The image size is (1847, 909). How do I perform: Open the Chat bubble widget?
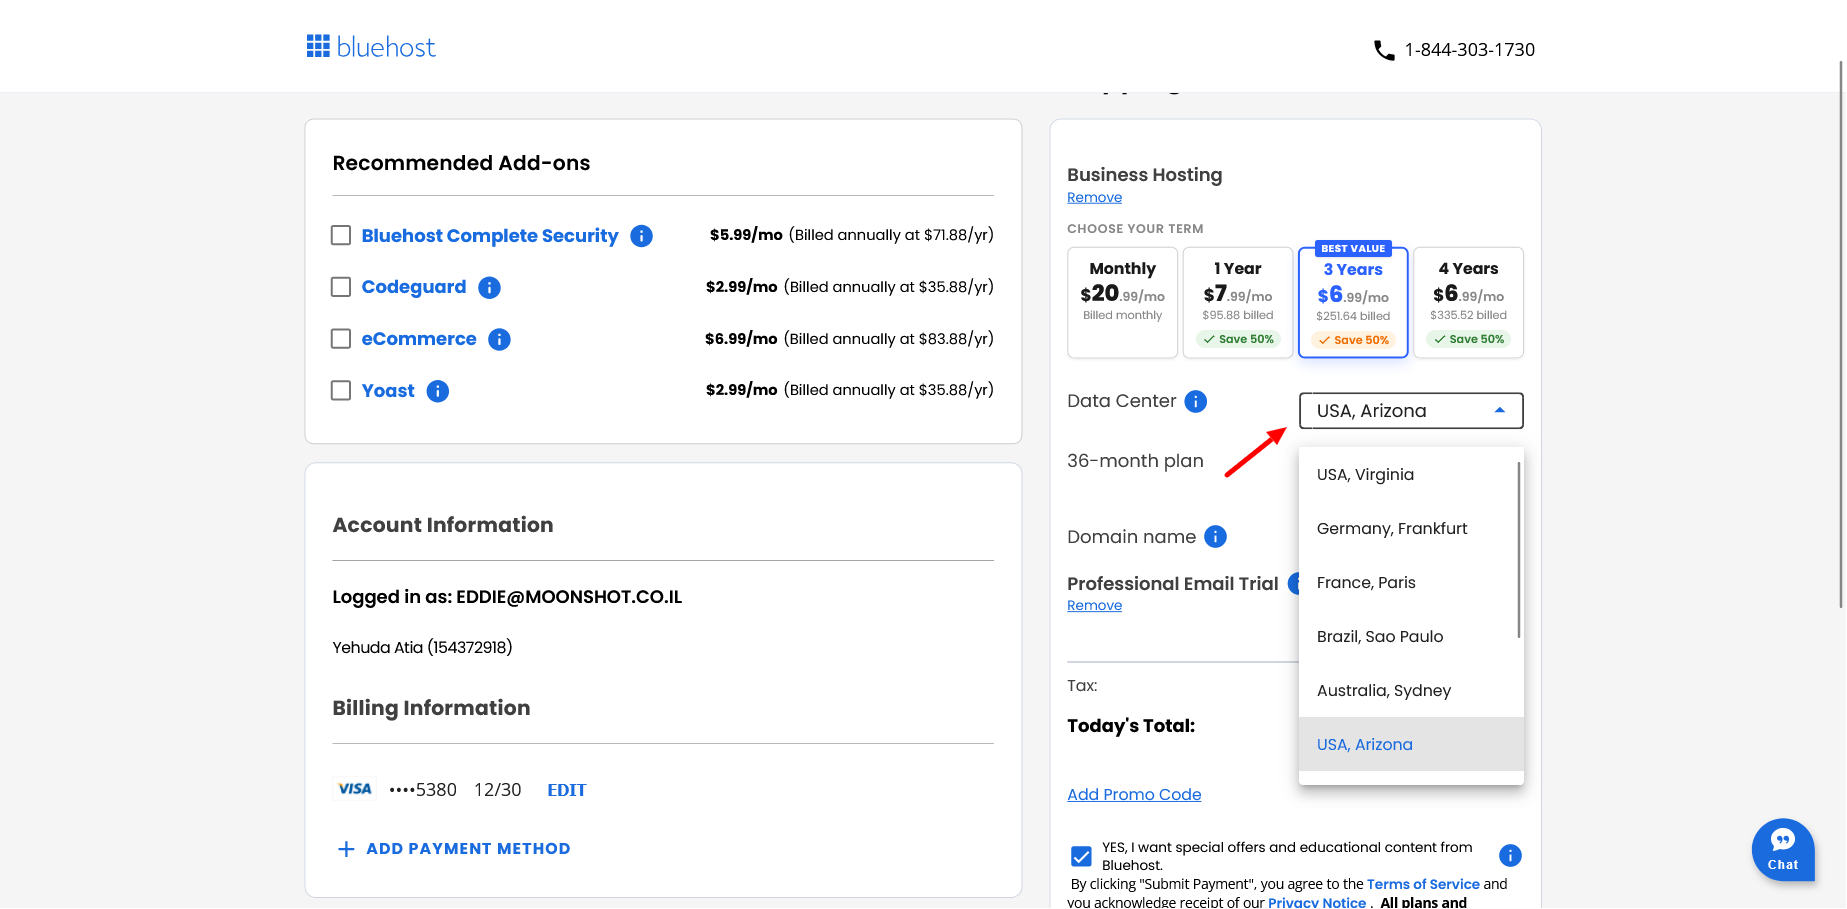point(1783,850)
